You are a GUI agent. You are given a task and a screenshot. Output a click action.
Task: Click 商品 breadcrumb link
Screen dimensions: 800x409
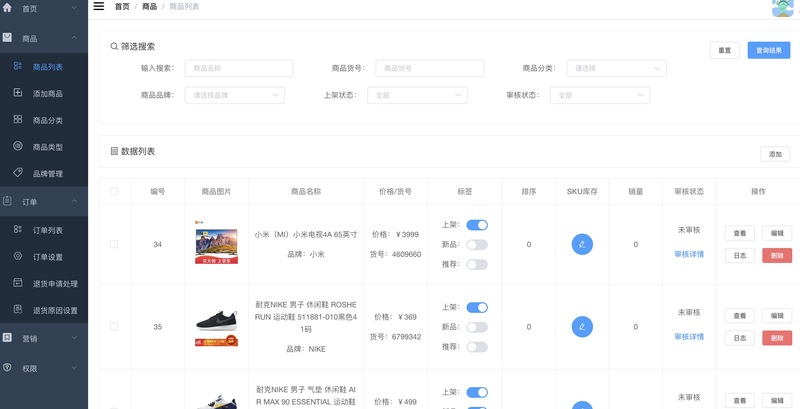pyautogui.click(x=149, y=7)
